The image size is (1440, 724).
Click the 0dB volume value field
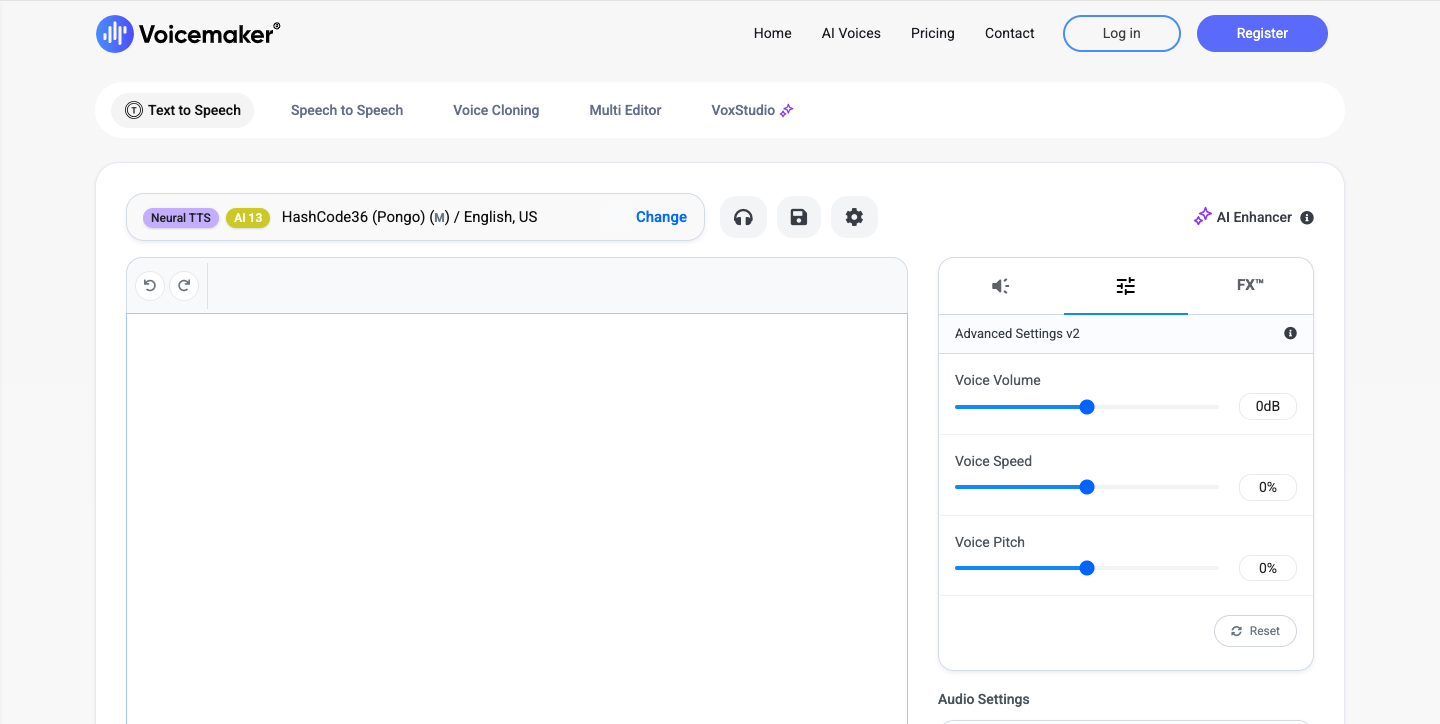pos(1268,407)
